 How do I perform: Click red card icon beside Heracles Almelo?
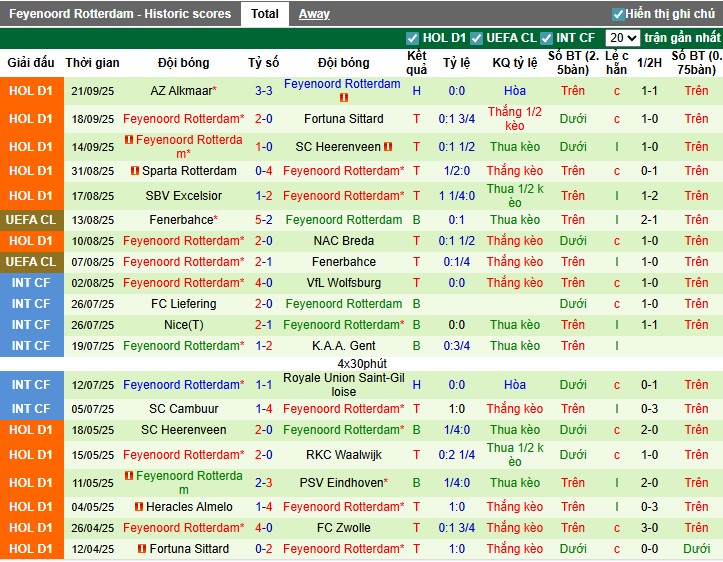click(139, 507)
